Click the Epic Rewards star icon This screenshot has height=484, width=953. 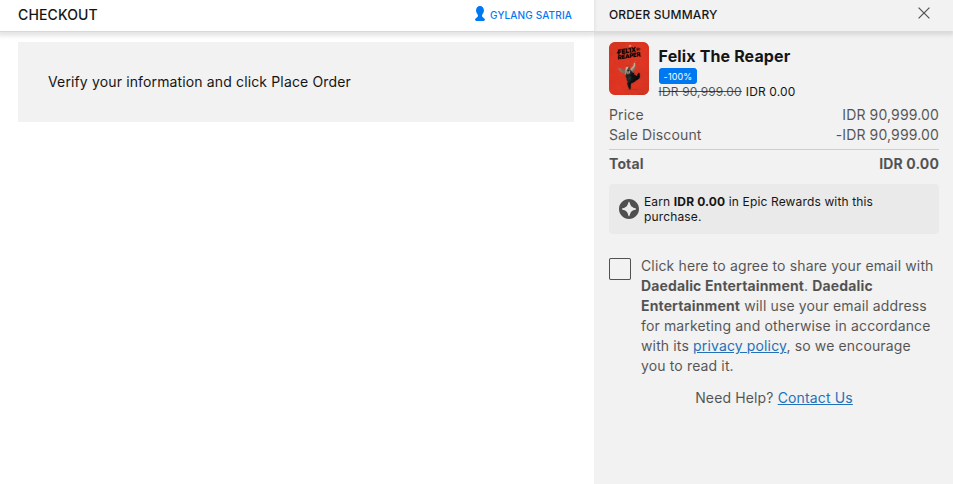[629, 209]
